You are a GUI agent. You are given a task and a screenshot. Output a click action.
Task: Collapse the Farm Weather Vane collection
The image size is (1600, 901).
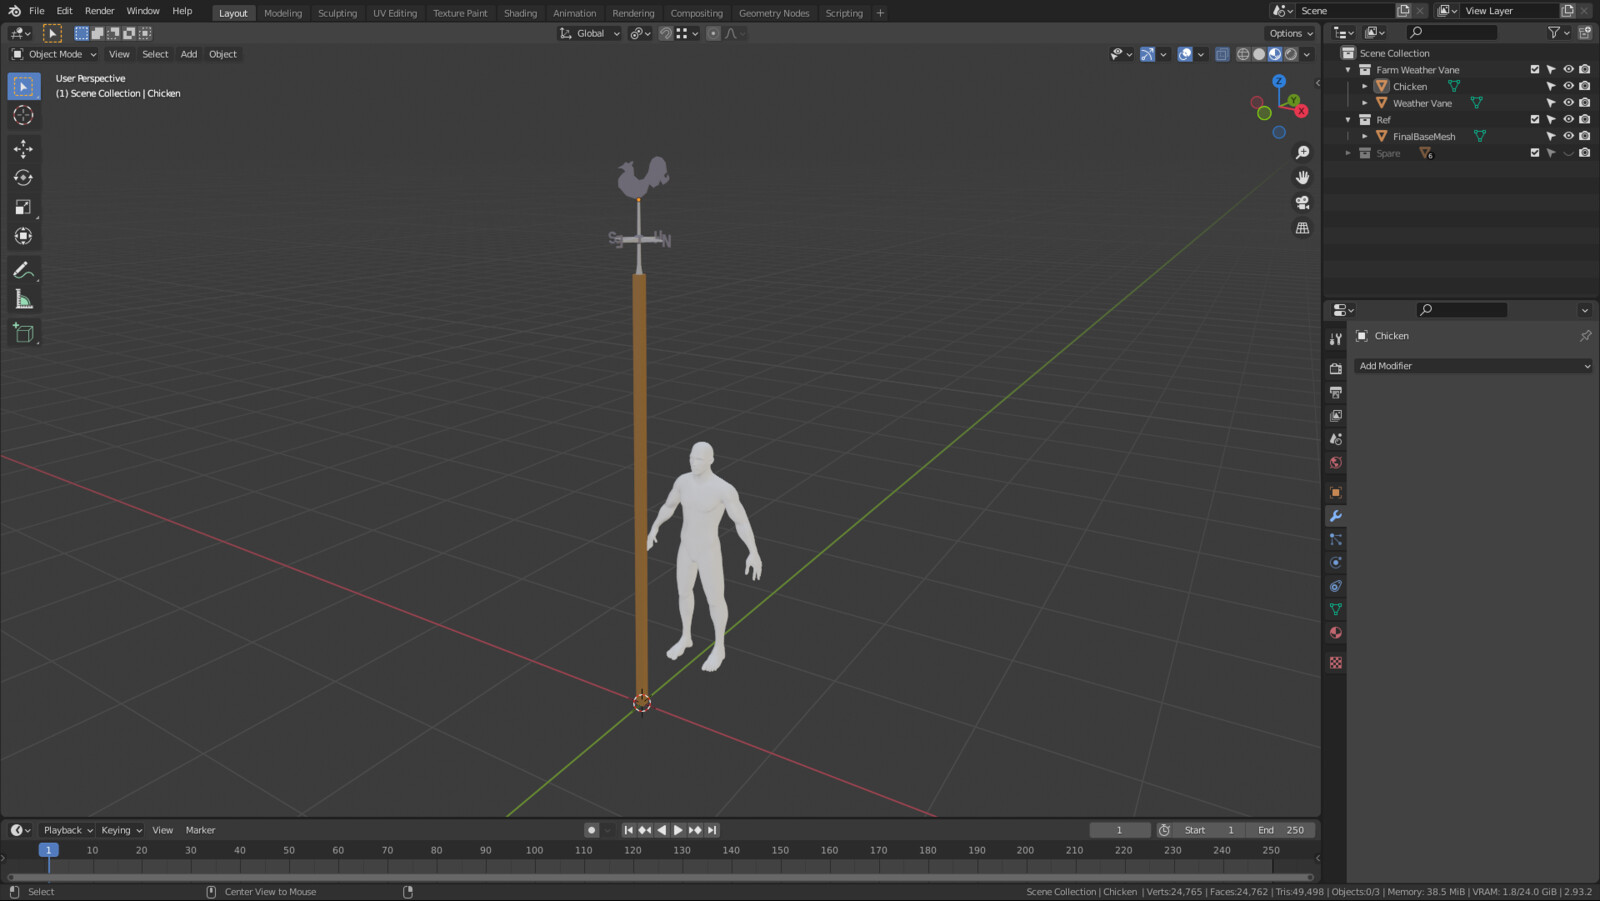(1348, 70)
